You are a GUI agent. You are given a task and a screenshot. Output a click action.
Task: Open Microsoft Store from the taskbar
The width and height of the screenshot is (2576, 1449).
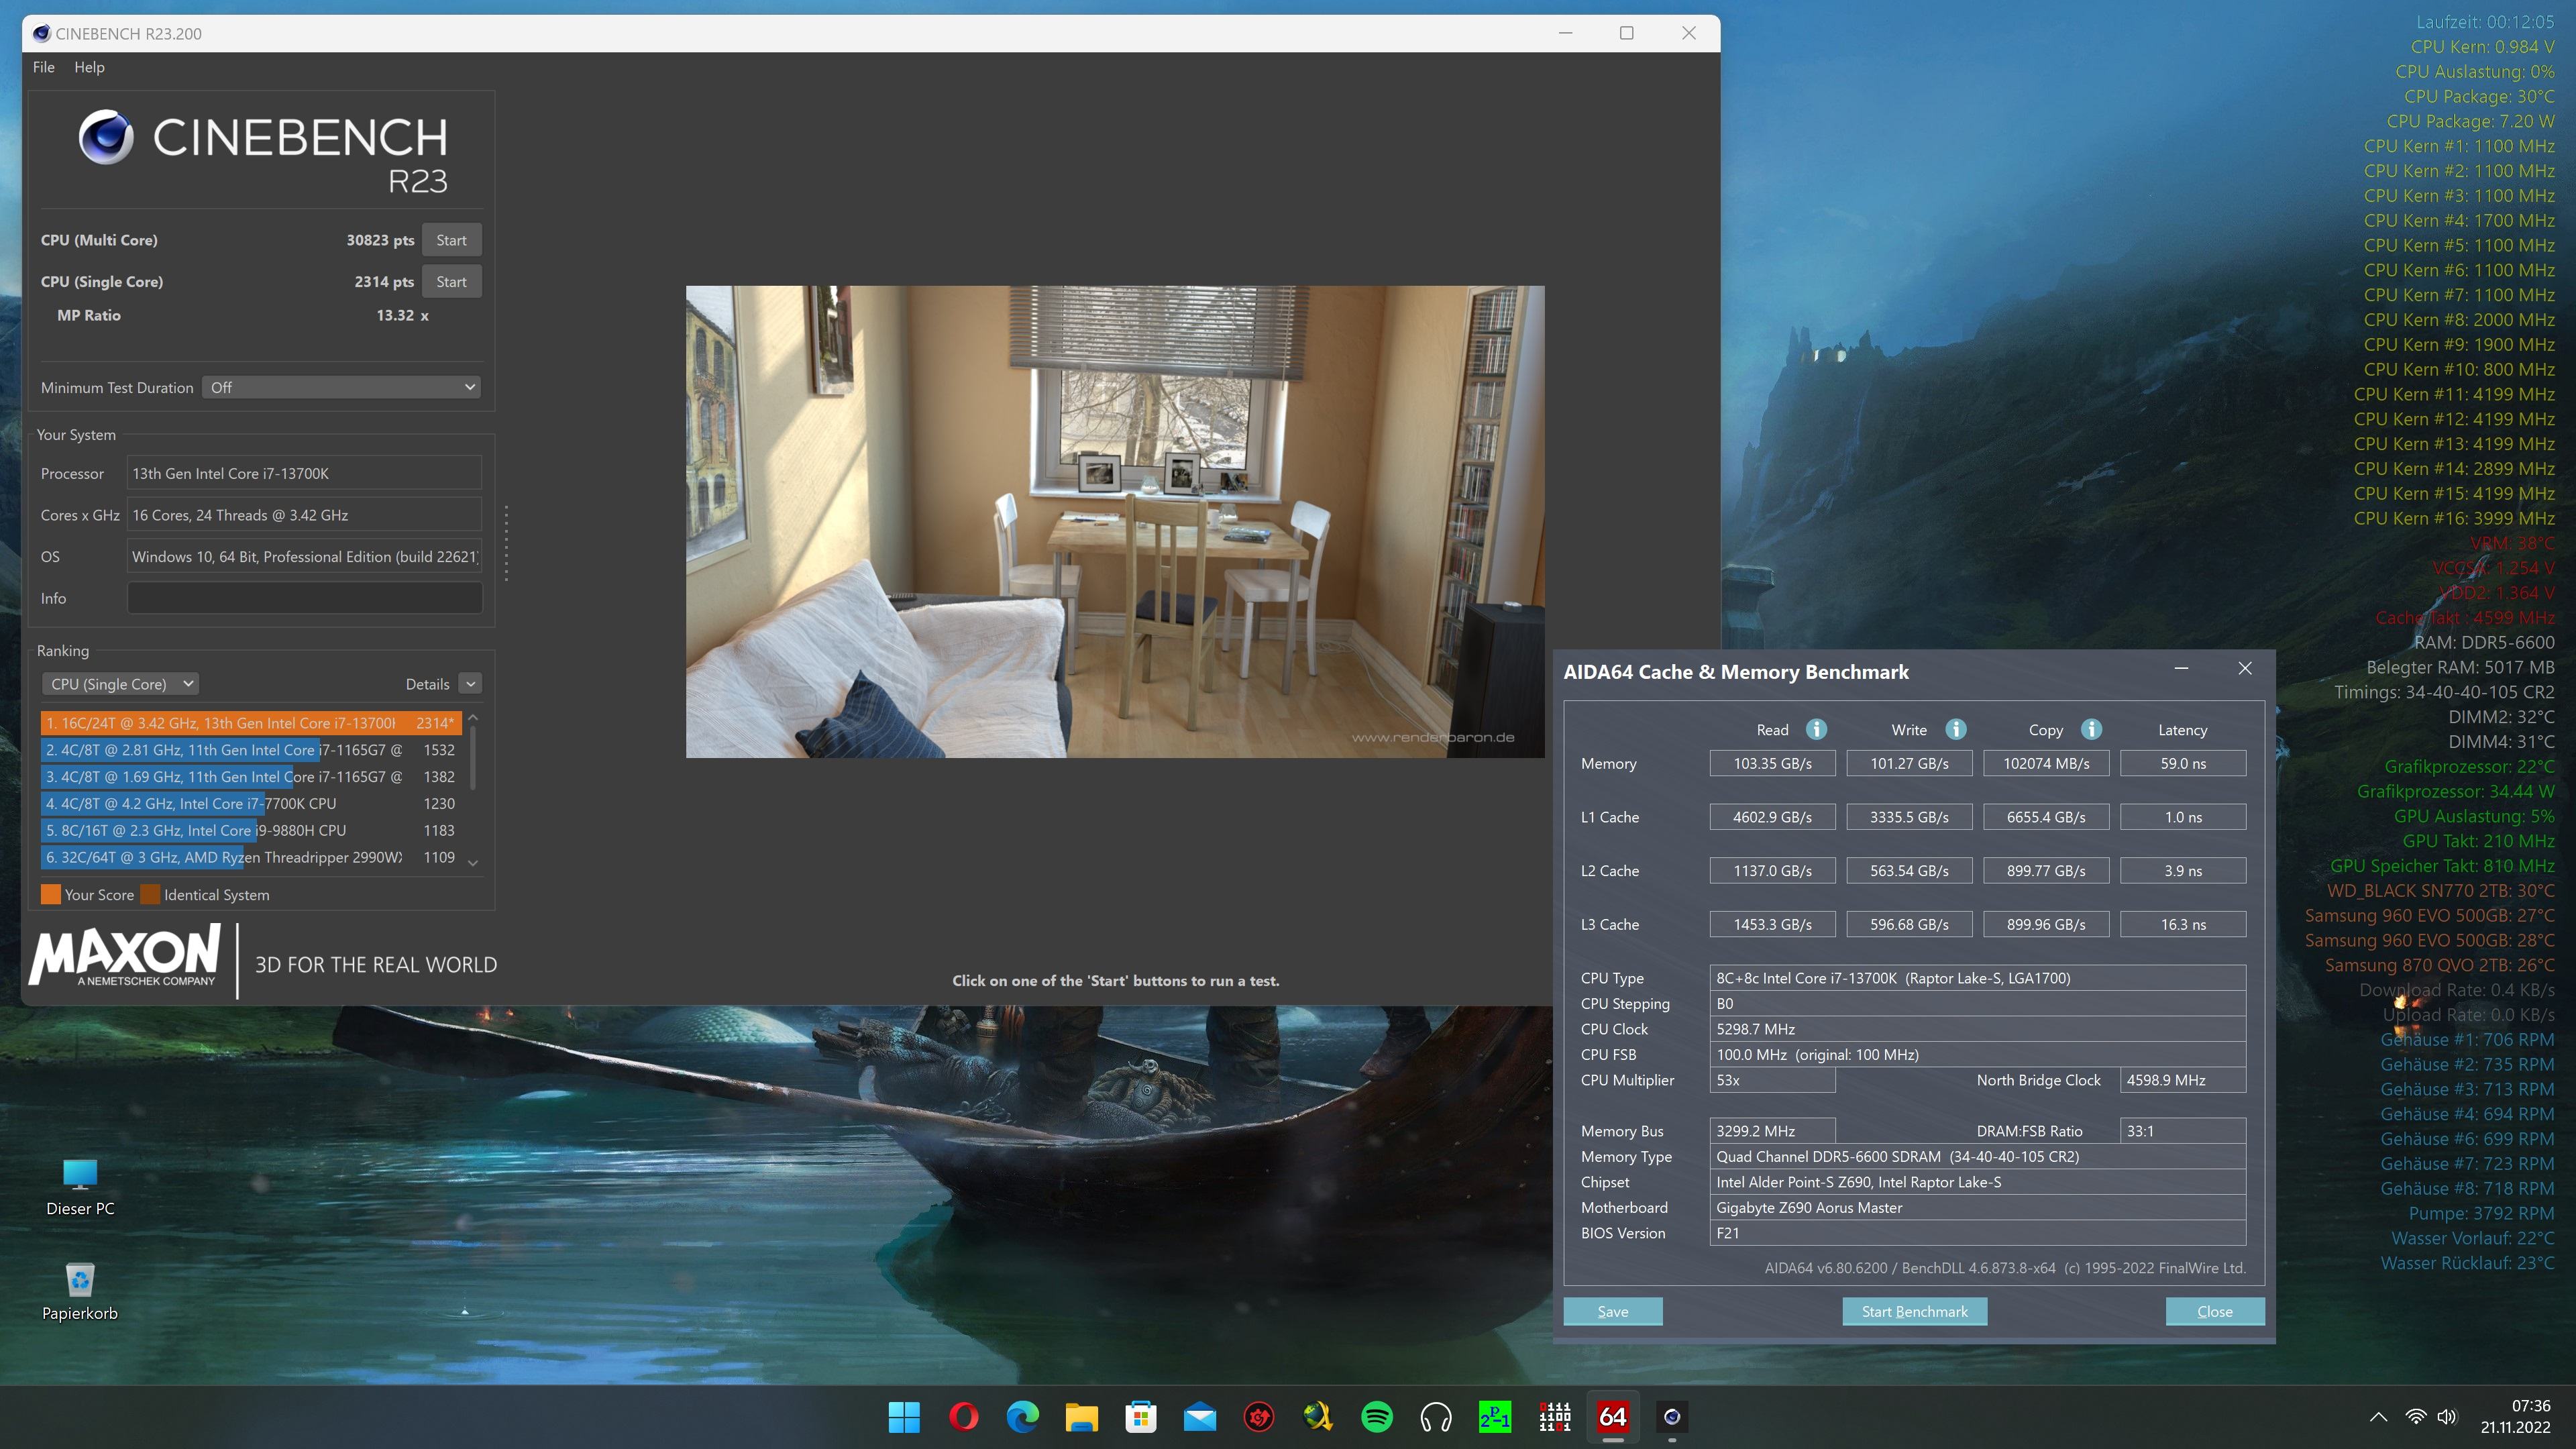tap(1140, 1416)
